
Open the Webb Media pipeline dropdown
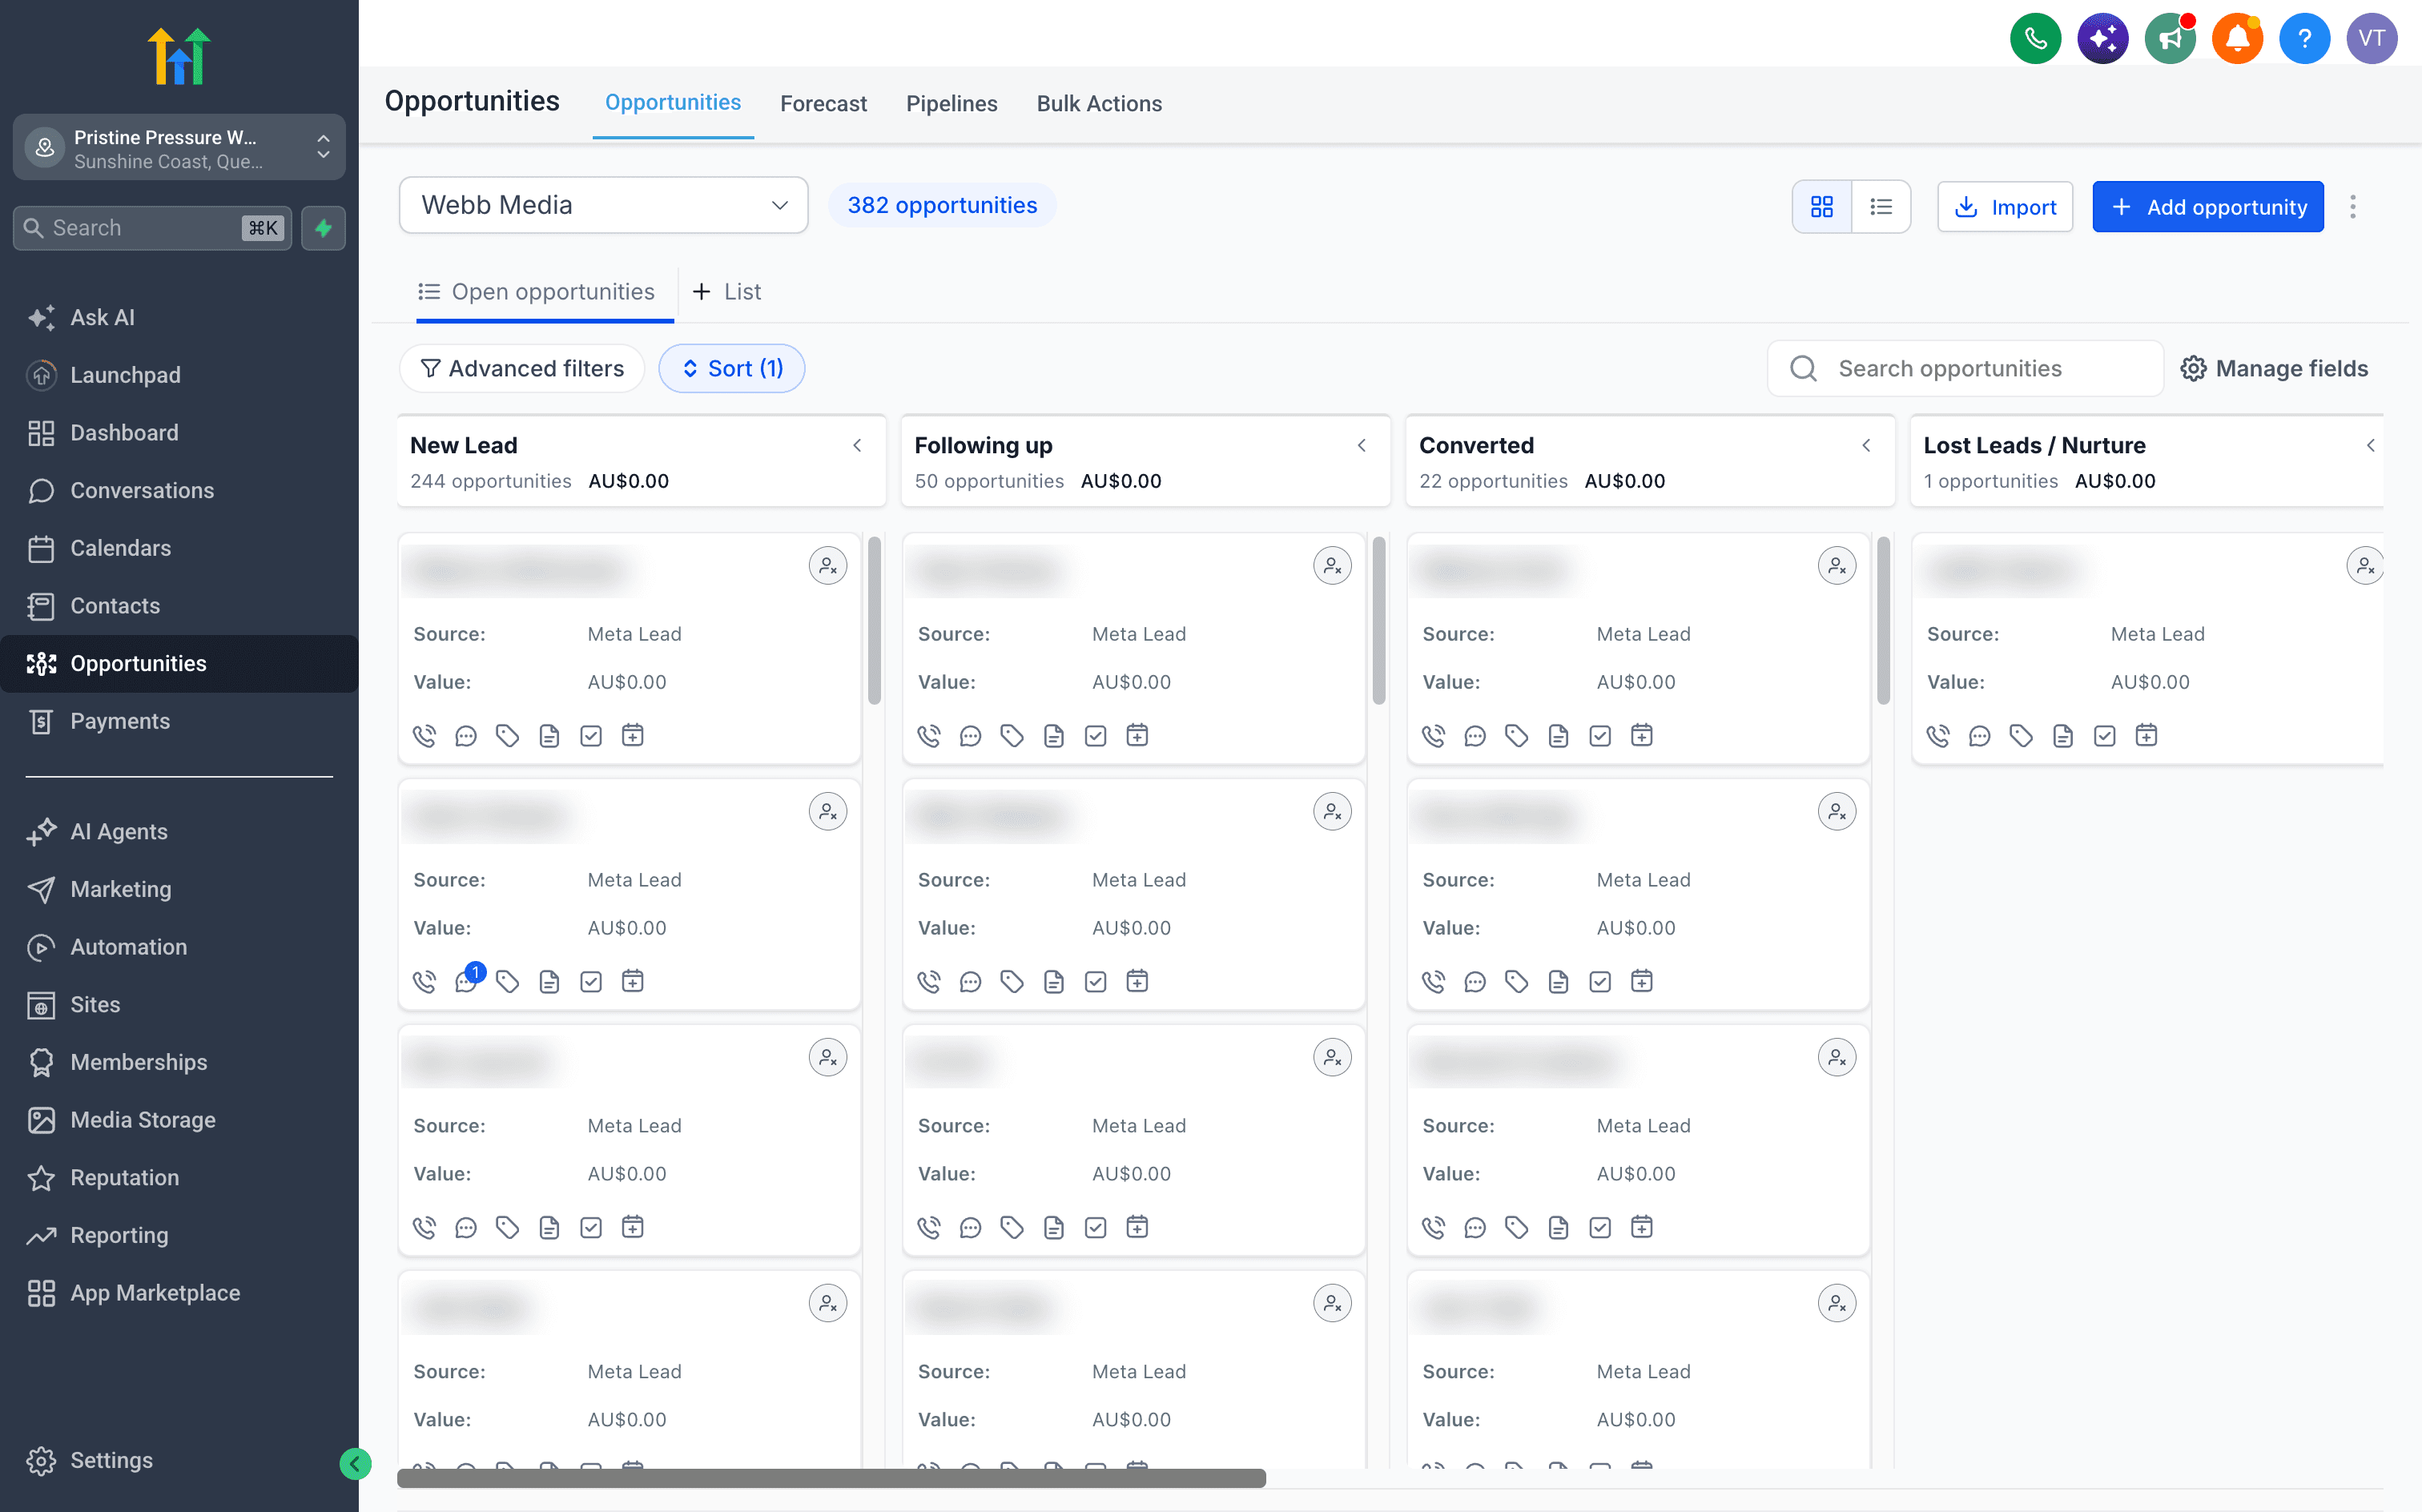coord(603,205)
